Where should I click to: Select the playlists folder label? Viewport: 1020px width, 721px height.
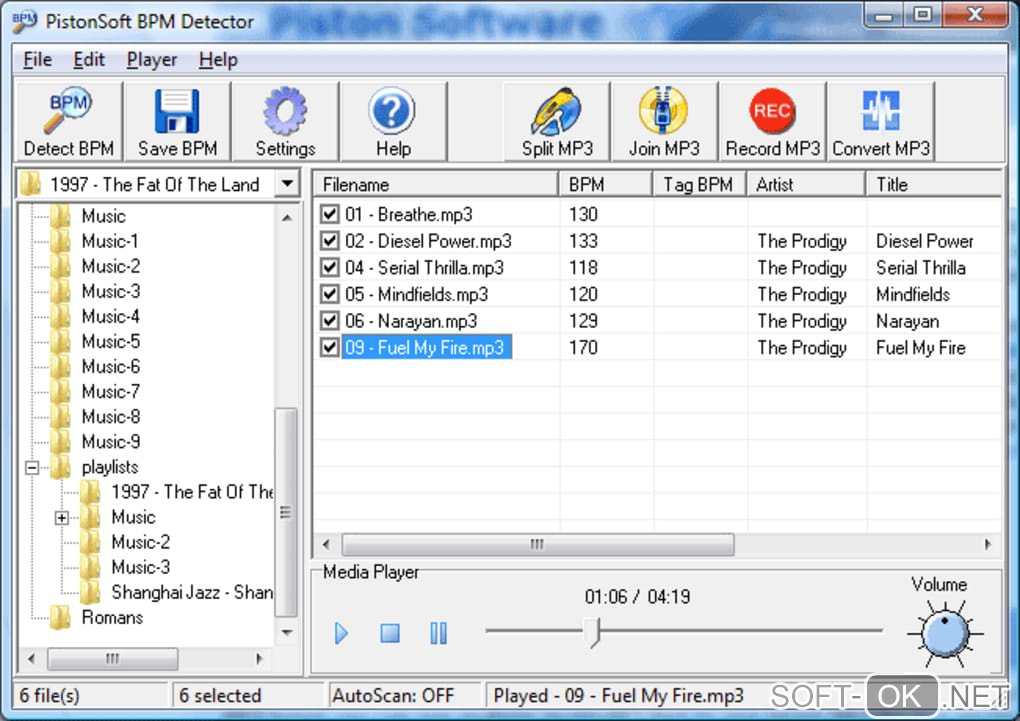110,467
